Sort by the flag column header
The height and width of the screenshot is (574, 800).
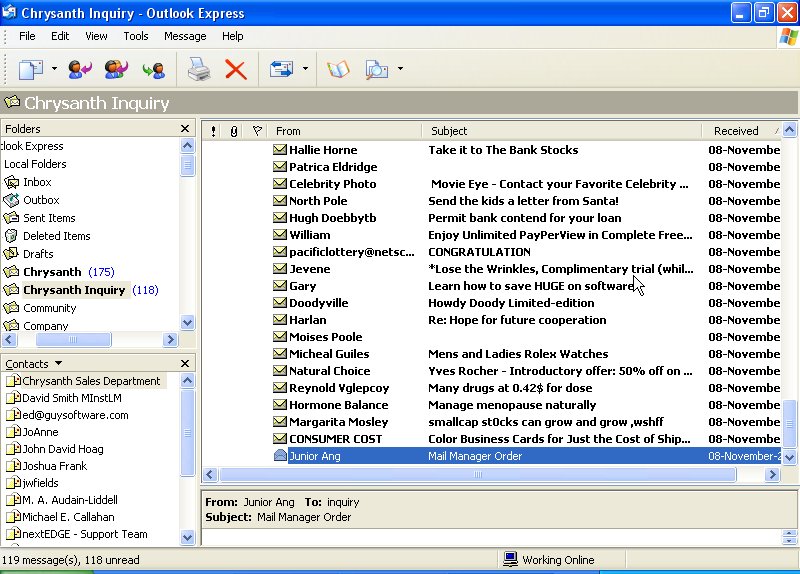point(257,131)
